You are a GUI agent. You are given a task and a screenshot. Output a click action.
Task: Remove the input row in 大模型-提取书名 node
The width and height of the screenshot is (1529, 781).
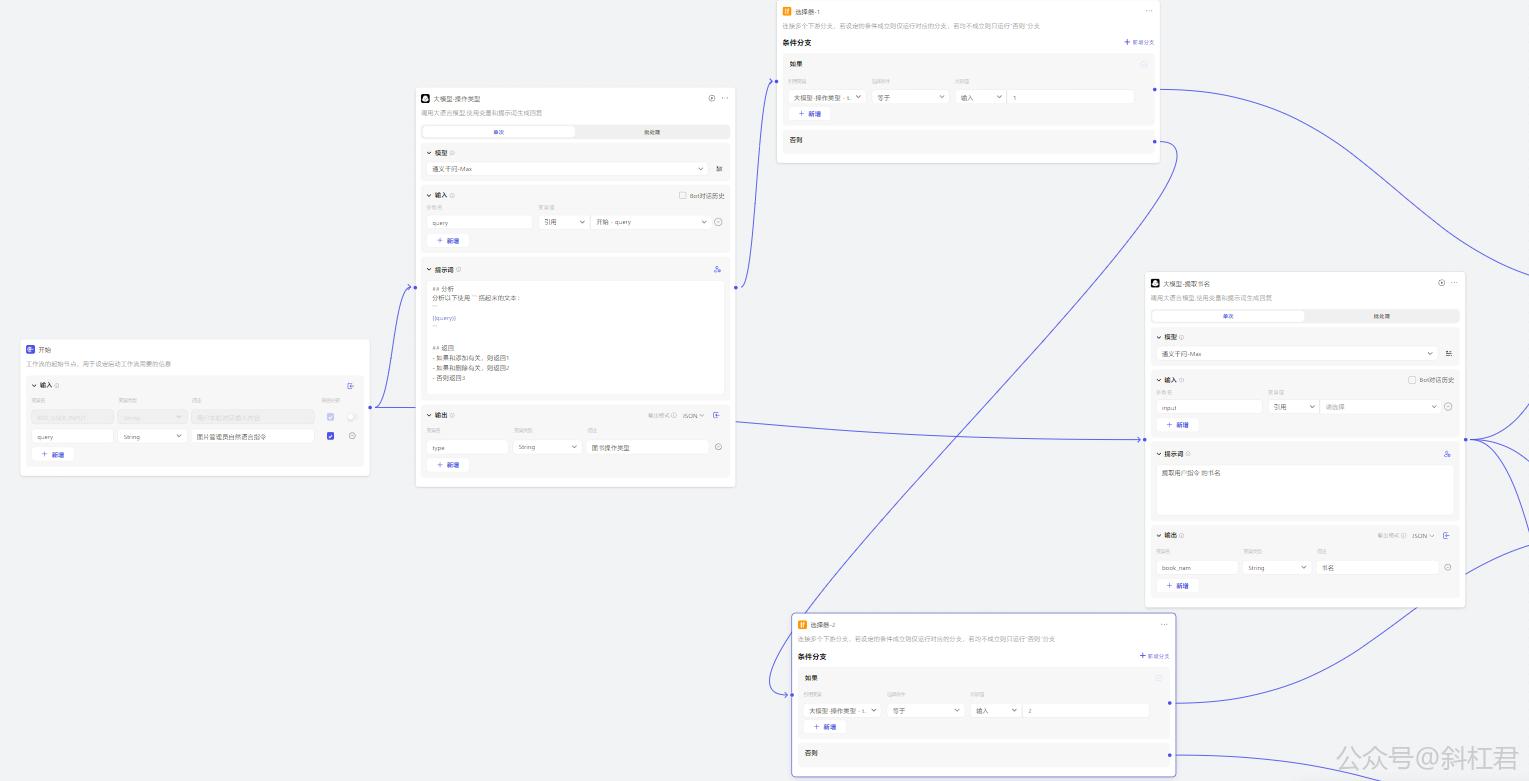click(x=1448, y=407)
